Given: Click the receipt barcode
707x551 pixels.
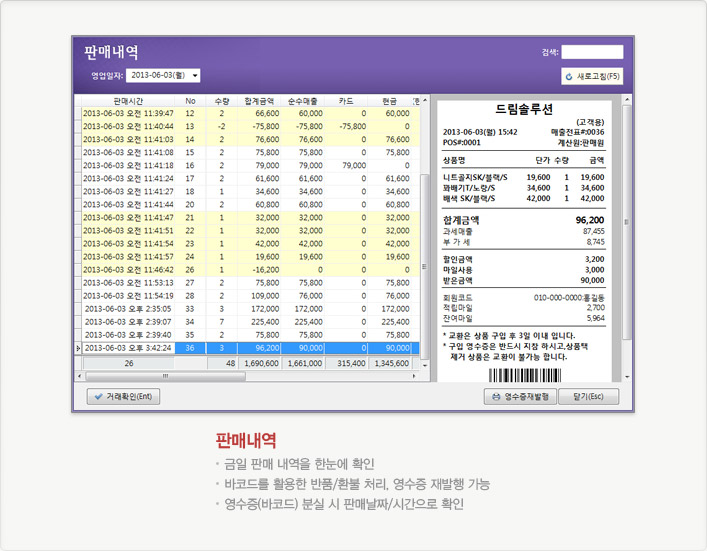Looking at the screenshot, I should point(525,375).
